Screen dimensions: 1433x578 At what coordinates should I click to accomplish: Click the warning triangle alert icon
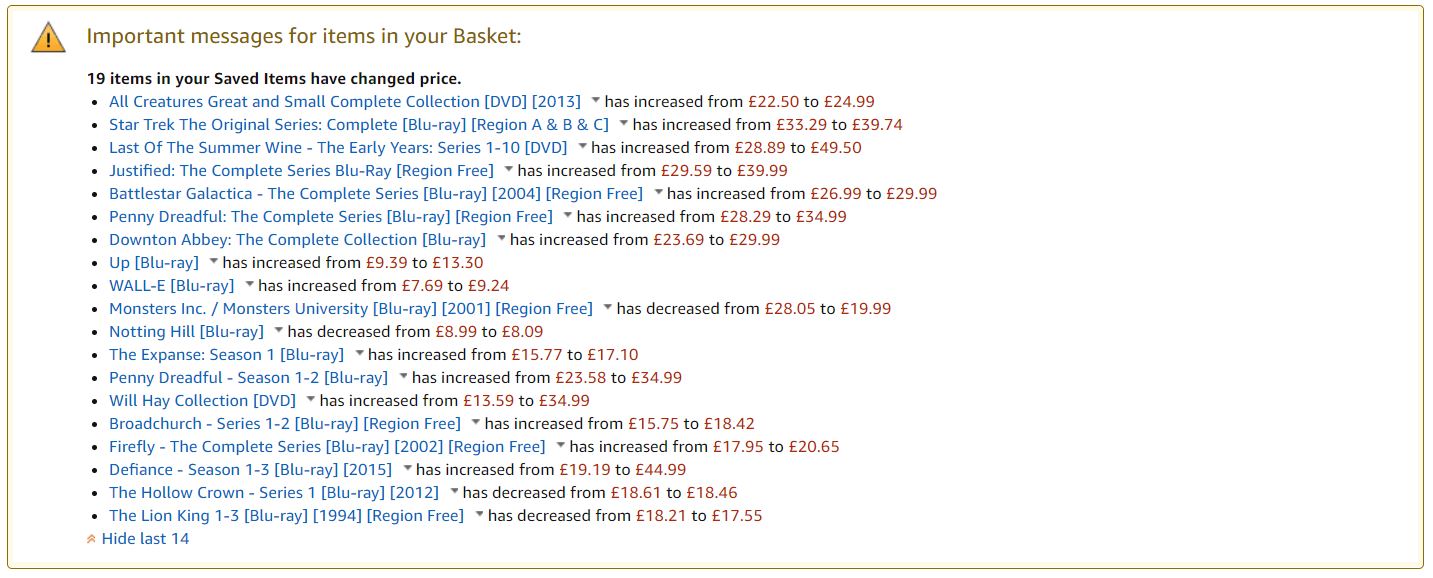(47, 38)
